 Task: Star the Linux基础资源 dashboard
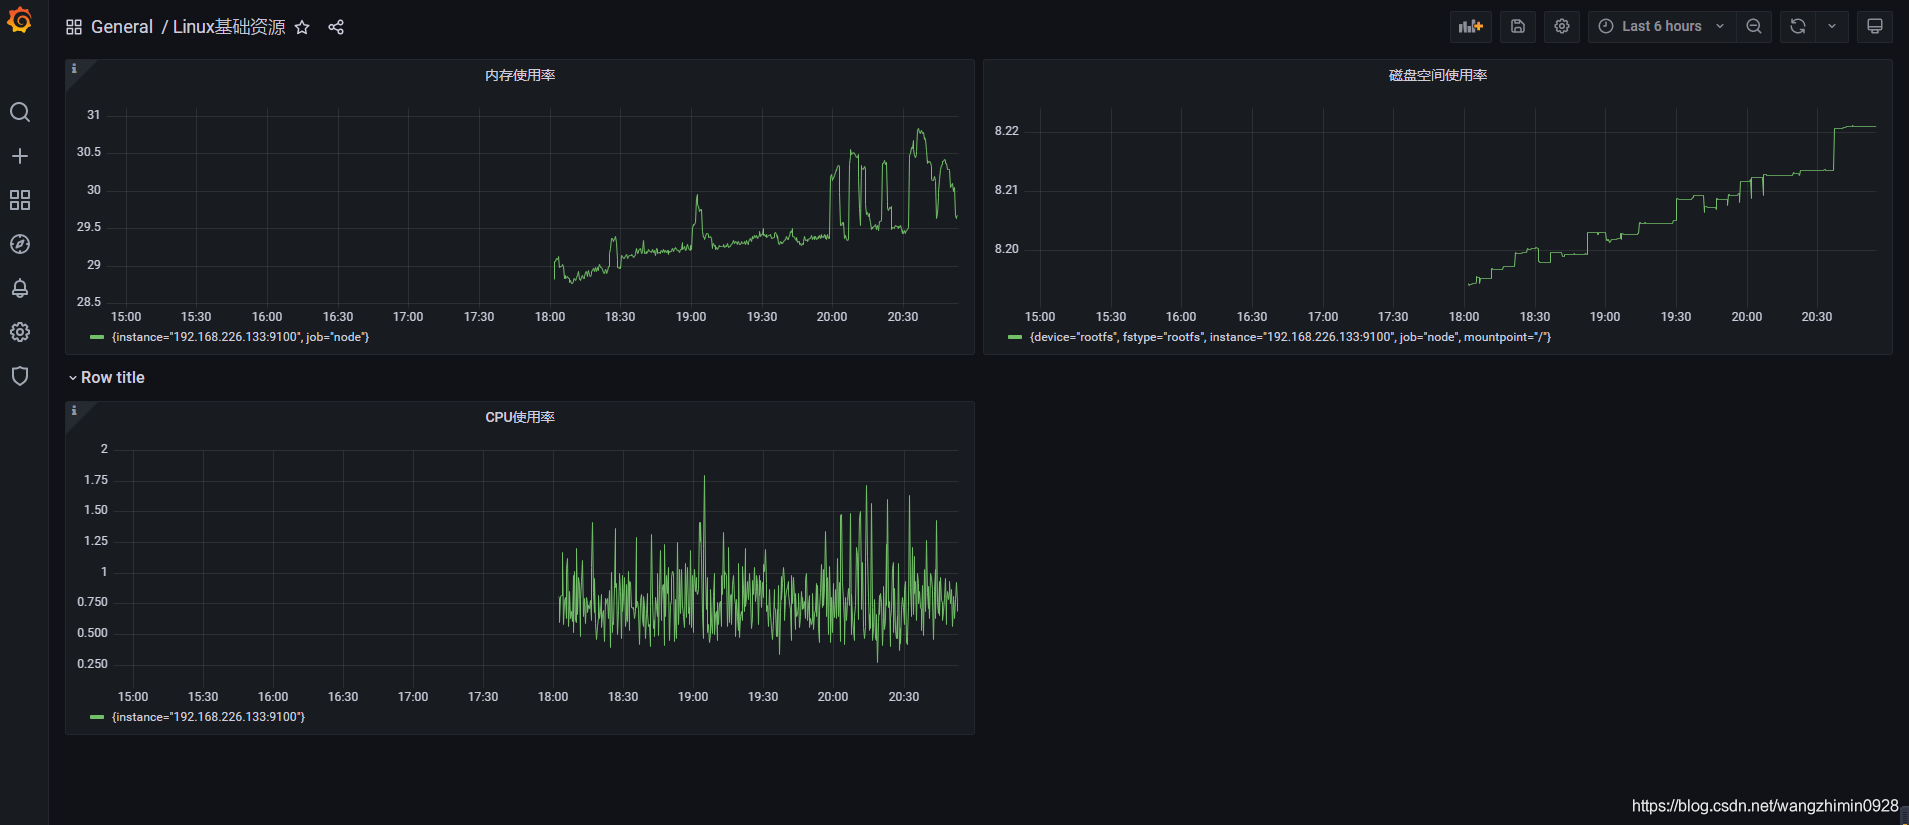[x=302, y=27]
